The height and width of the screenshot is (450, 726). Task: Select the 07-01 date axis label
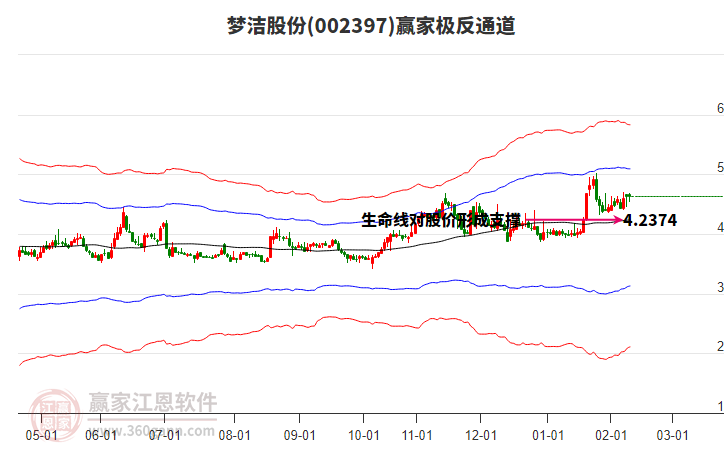pyautogui.click(x=164, y=436)
